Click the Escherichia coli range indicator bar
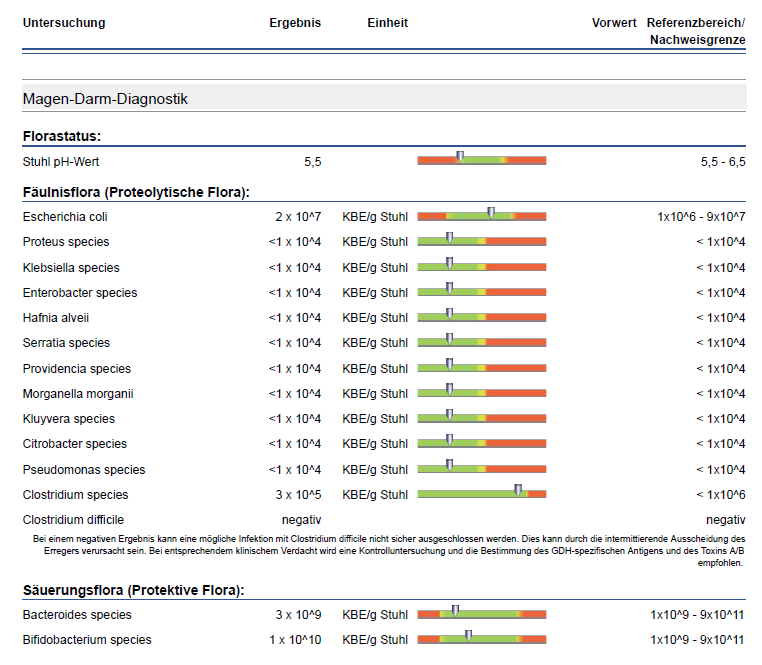This screenshot has width=762, height=665. point(482,216)
